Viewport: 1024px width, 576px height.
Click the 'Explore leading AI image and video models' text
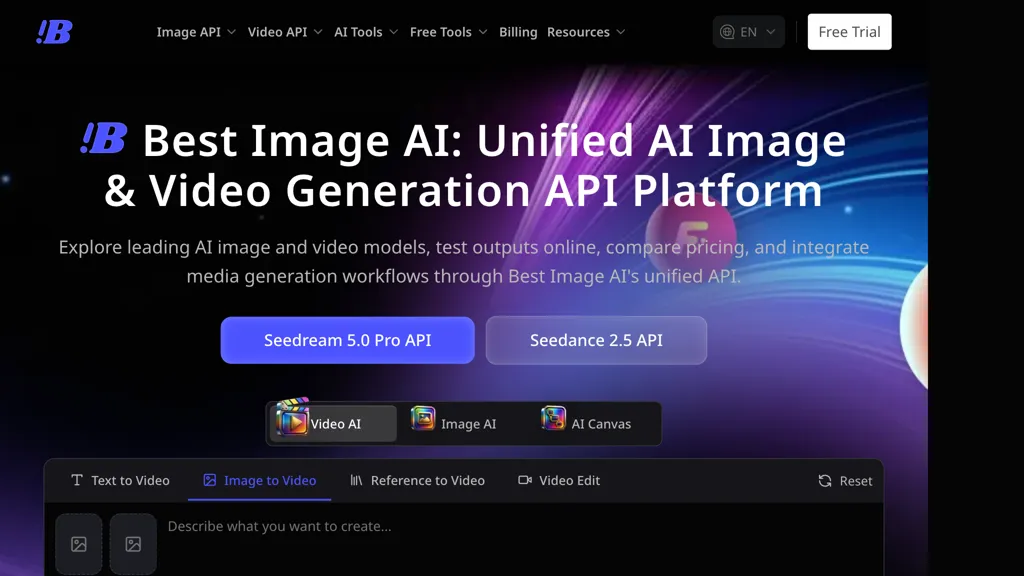click(x=243, y=247)
